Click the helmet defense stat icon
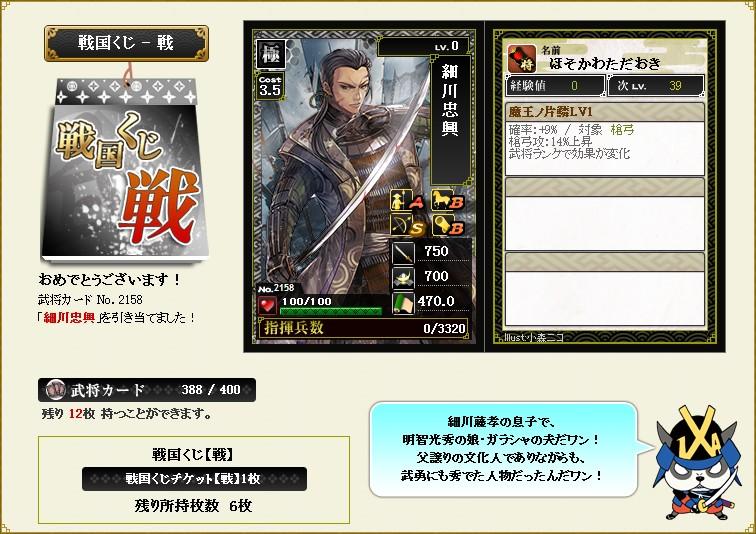 [403, 278]
